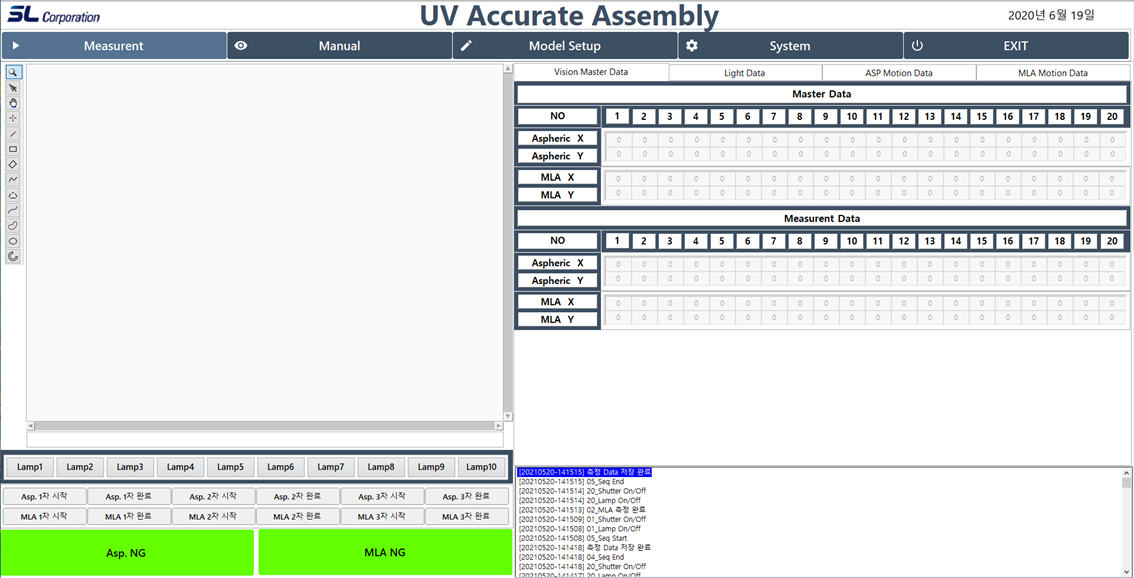
Task: Switch to the Light Data tab
Action: (745, 73)
